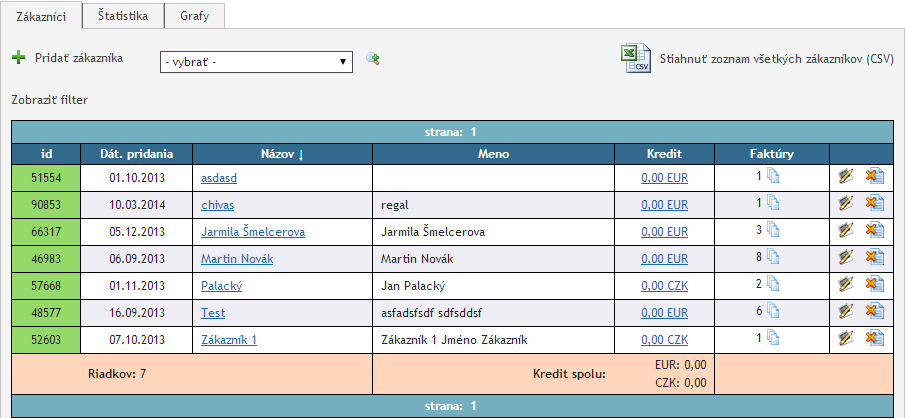Select the Zákazníci tab
905x418 pixels.
(x=41, y=16)
